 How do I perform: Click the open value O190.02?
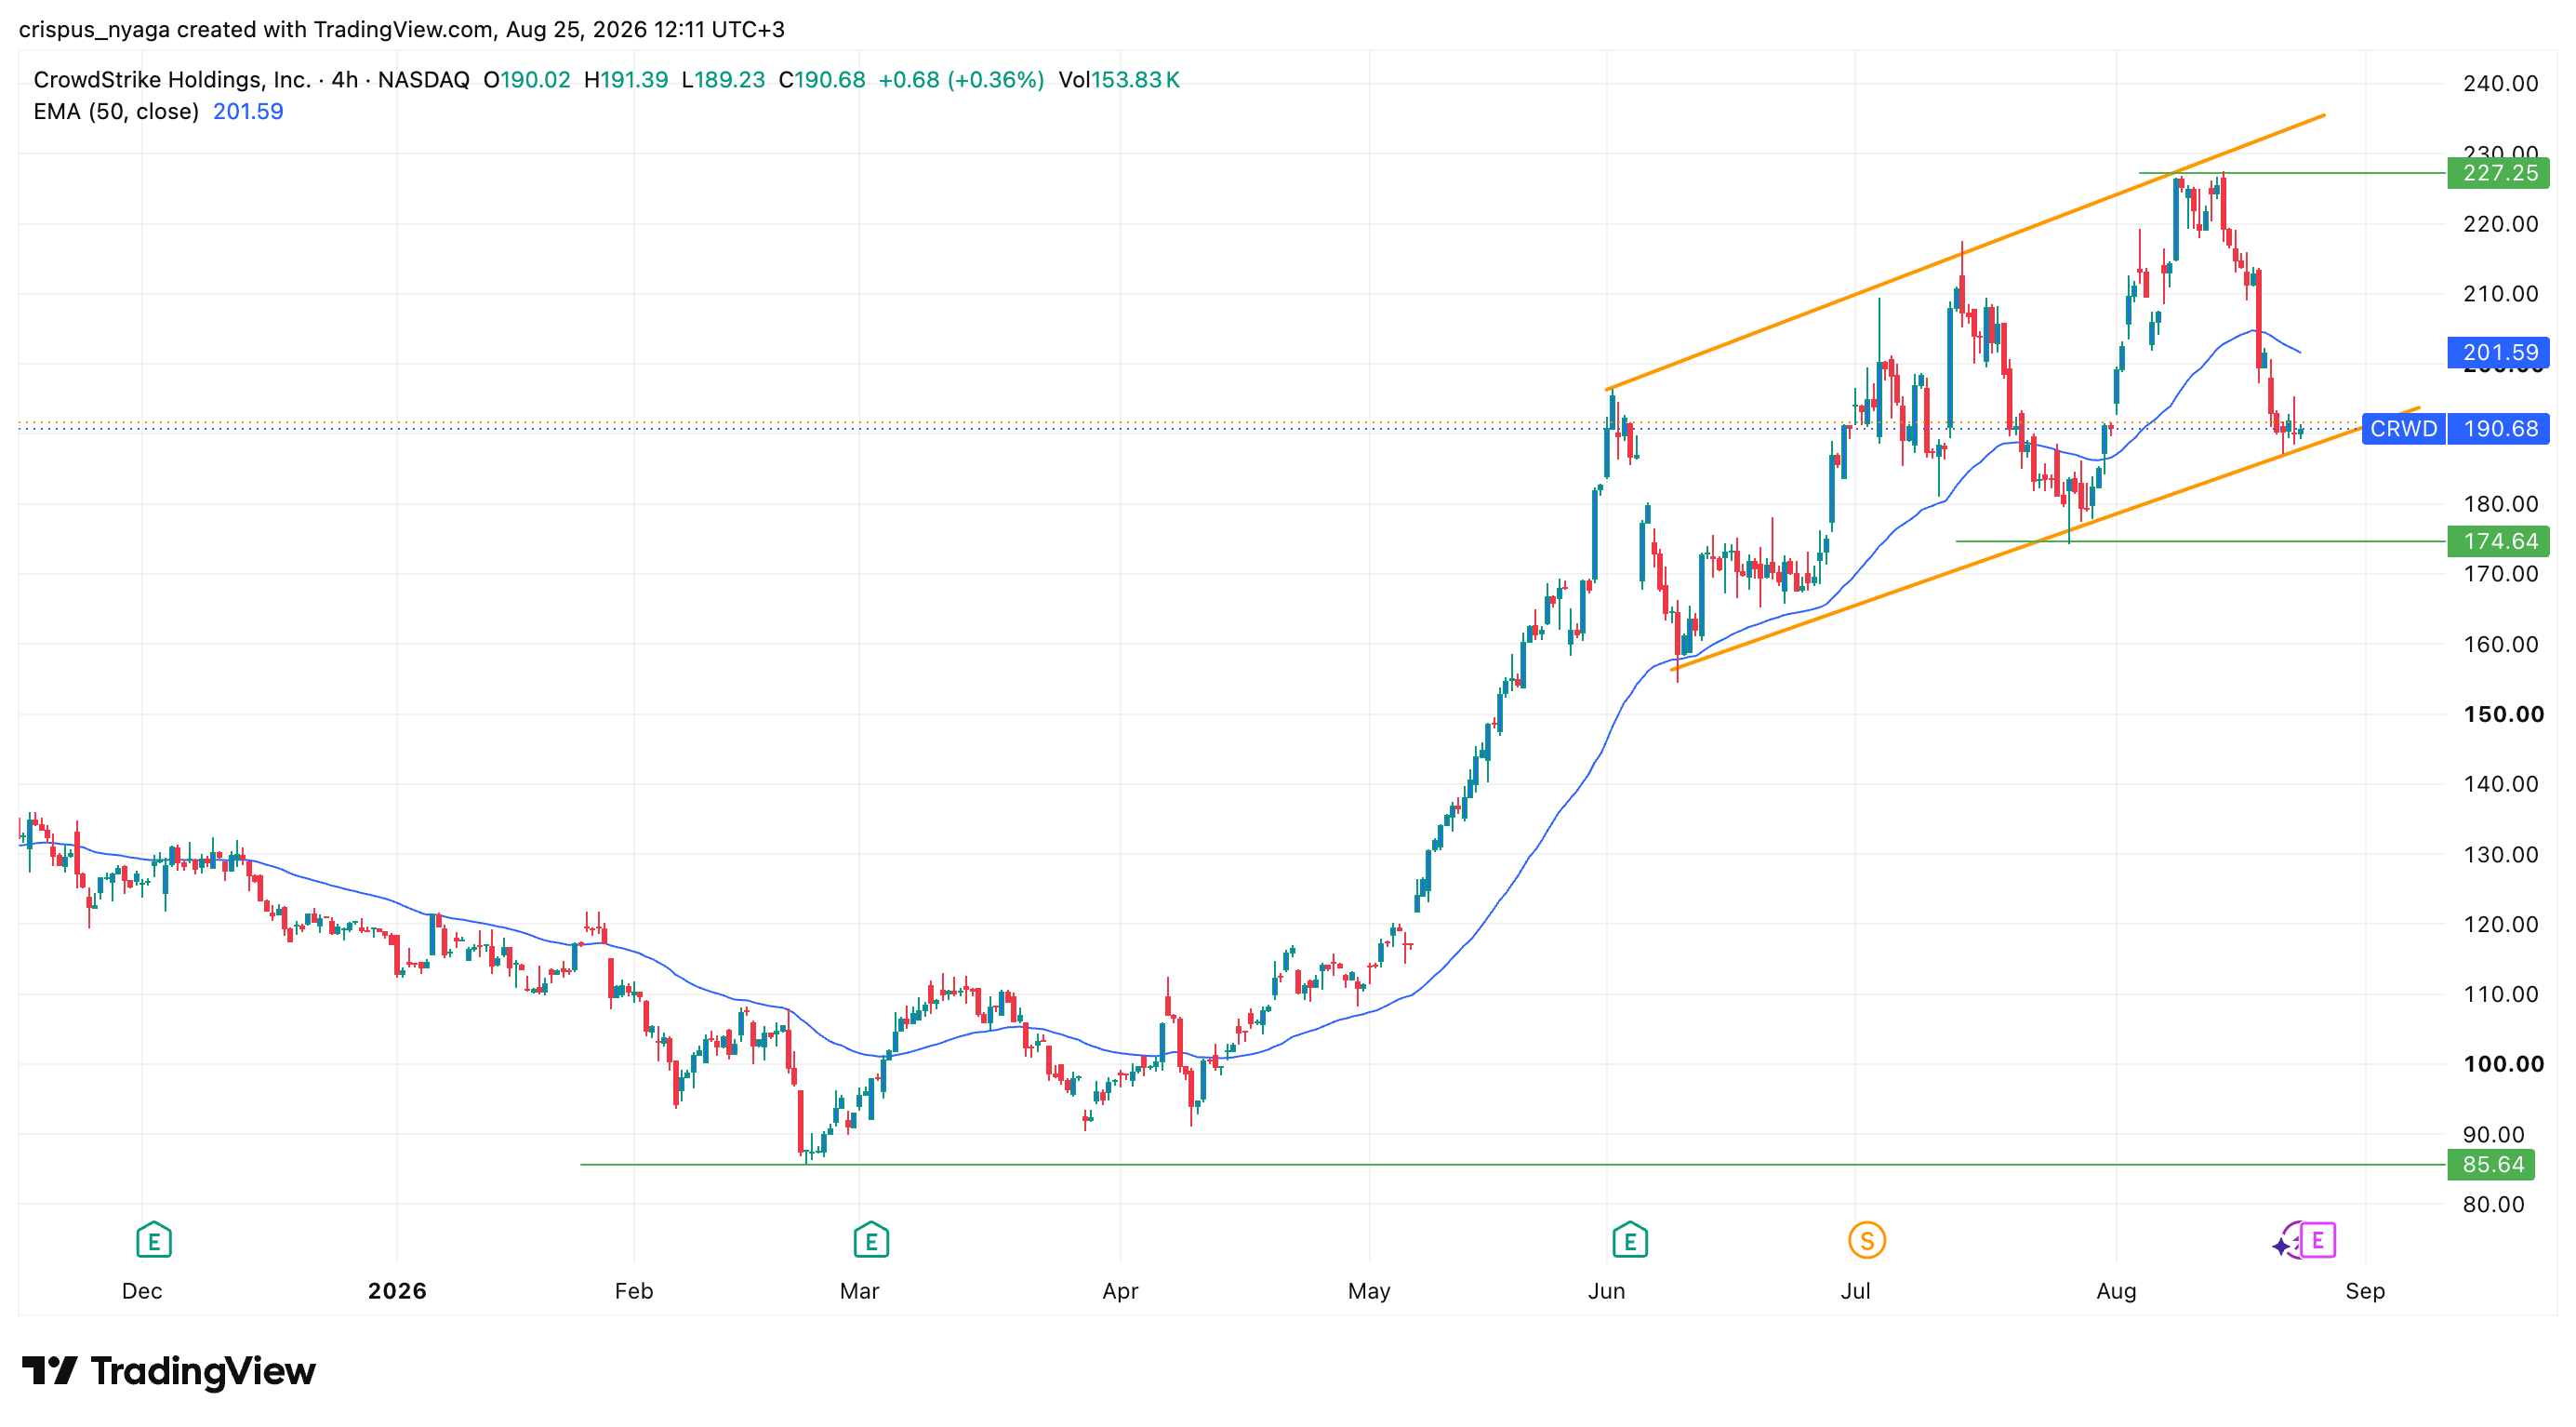(527, 80)
